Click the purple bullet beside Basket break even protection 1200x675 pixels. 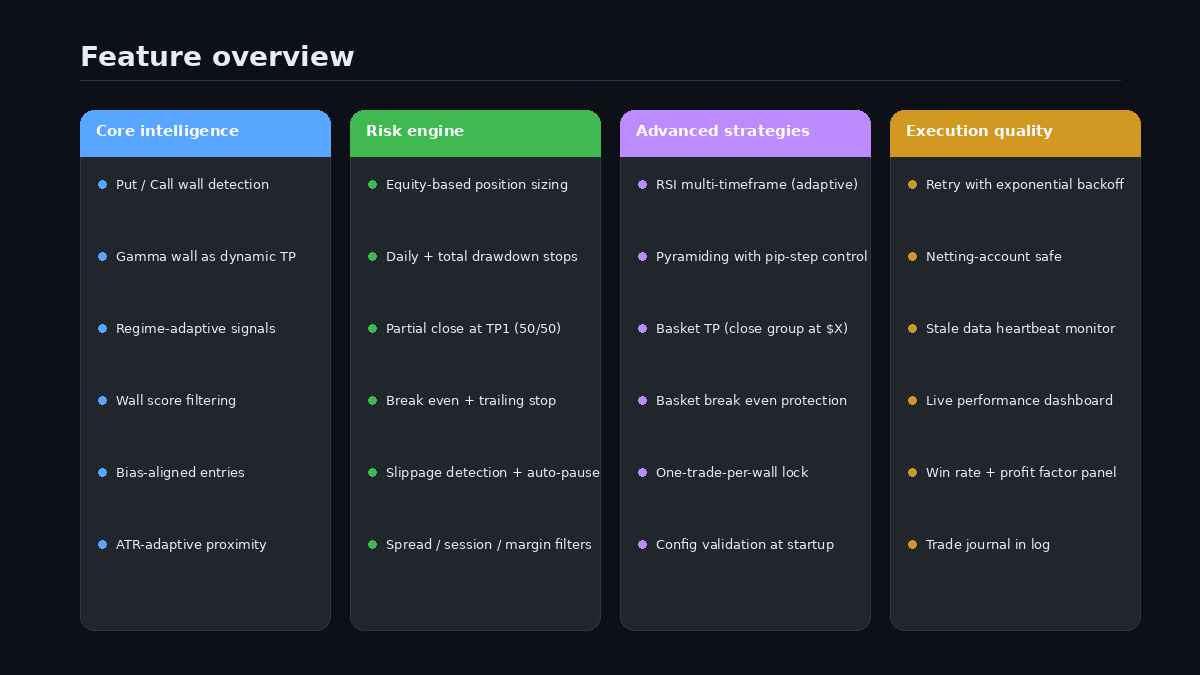(642, 401)
